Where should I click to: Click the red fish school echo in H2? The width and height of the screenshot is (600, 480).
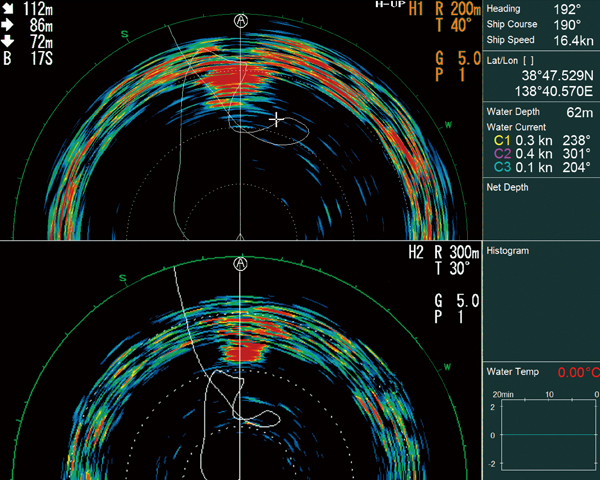pyautogui.click(x=243, y=352)
